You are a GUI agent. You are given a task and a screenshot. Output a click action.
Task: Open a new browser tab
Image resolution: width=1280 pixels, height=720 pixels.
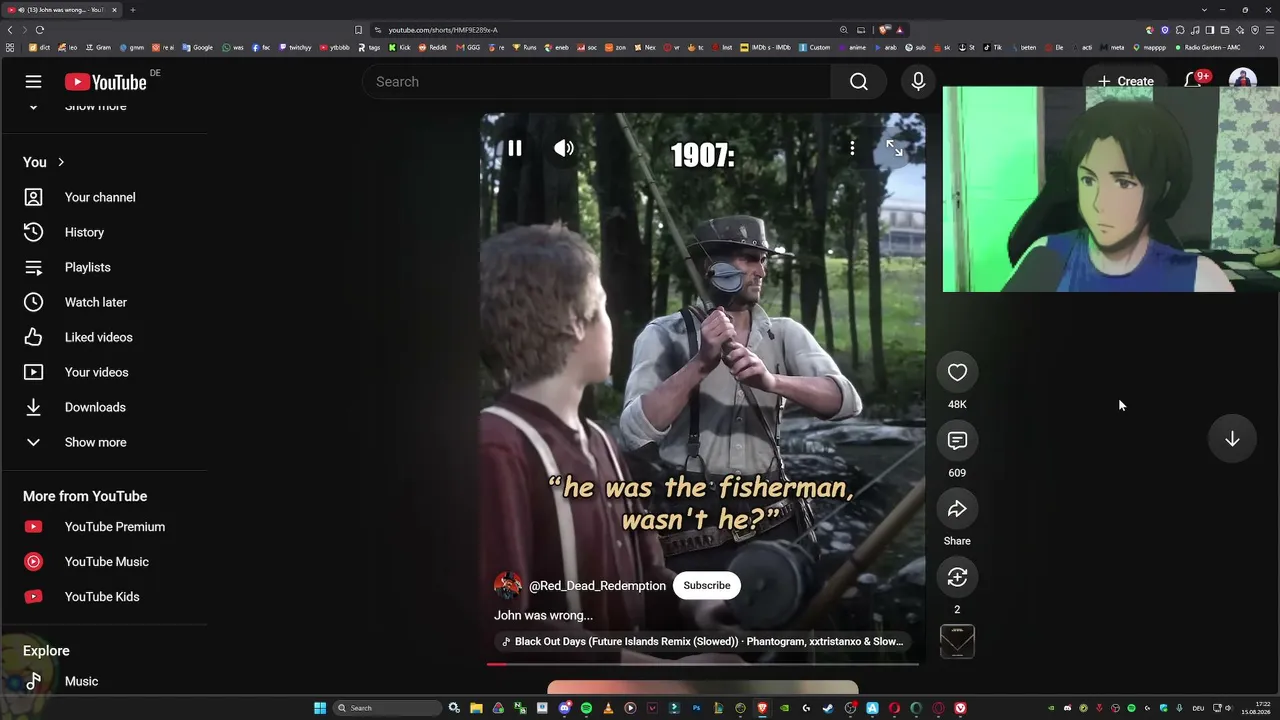[x=133, y=10]
